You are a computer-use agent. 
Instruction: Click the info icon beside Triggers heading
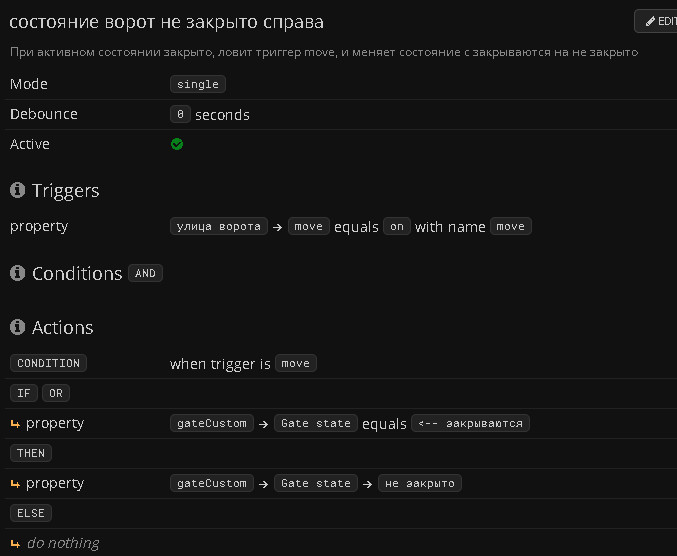(x=17, y=191)
